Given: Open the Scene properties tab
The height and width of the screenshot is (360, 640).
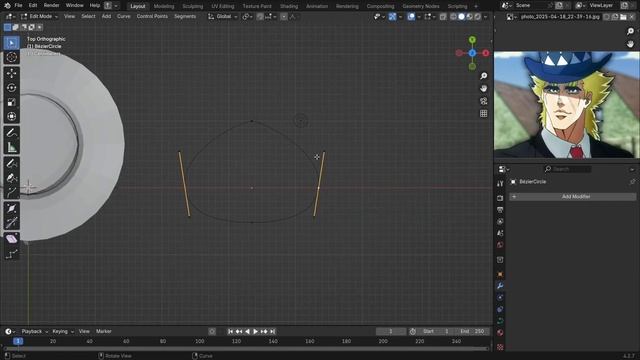Looking at the screenshot, I should pos(500,233).
